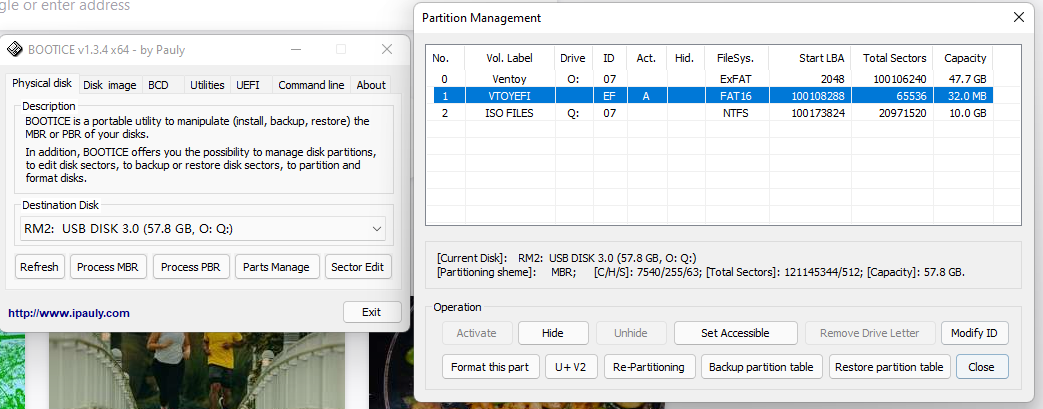Click the NTFS file system cell
The height and width of the screenshot is (409, 1043).
734,114
